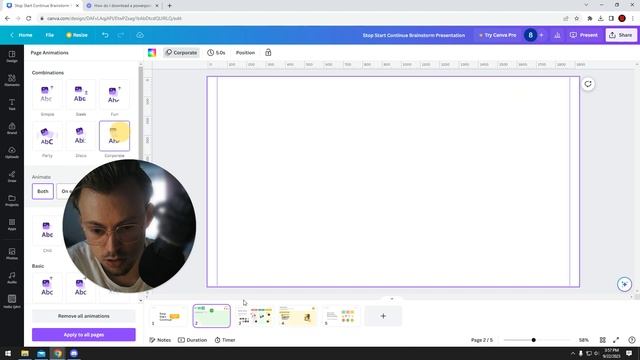Open the Uploads sidebar tab
Screen dimensions: 640x360
[12, 153]
